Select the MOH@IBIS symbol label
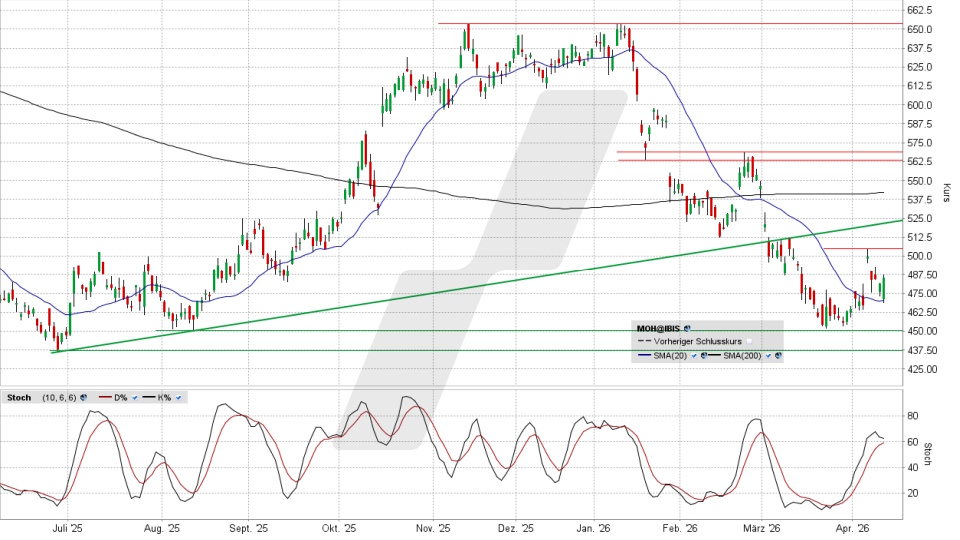The image size is (960, 540). tap(659, 328)
